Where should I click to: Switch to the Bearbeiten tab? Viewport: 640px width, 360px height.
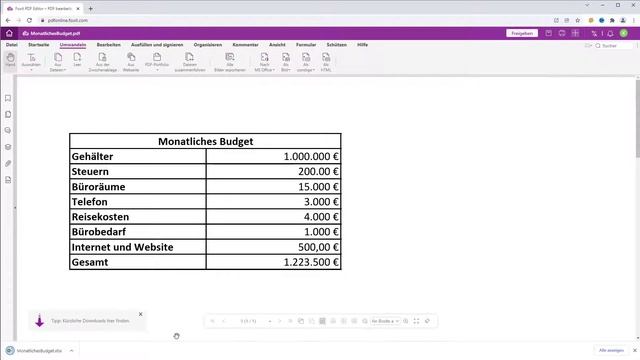[x=109, y=44]
